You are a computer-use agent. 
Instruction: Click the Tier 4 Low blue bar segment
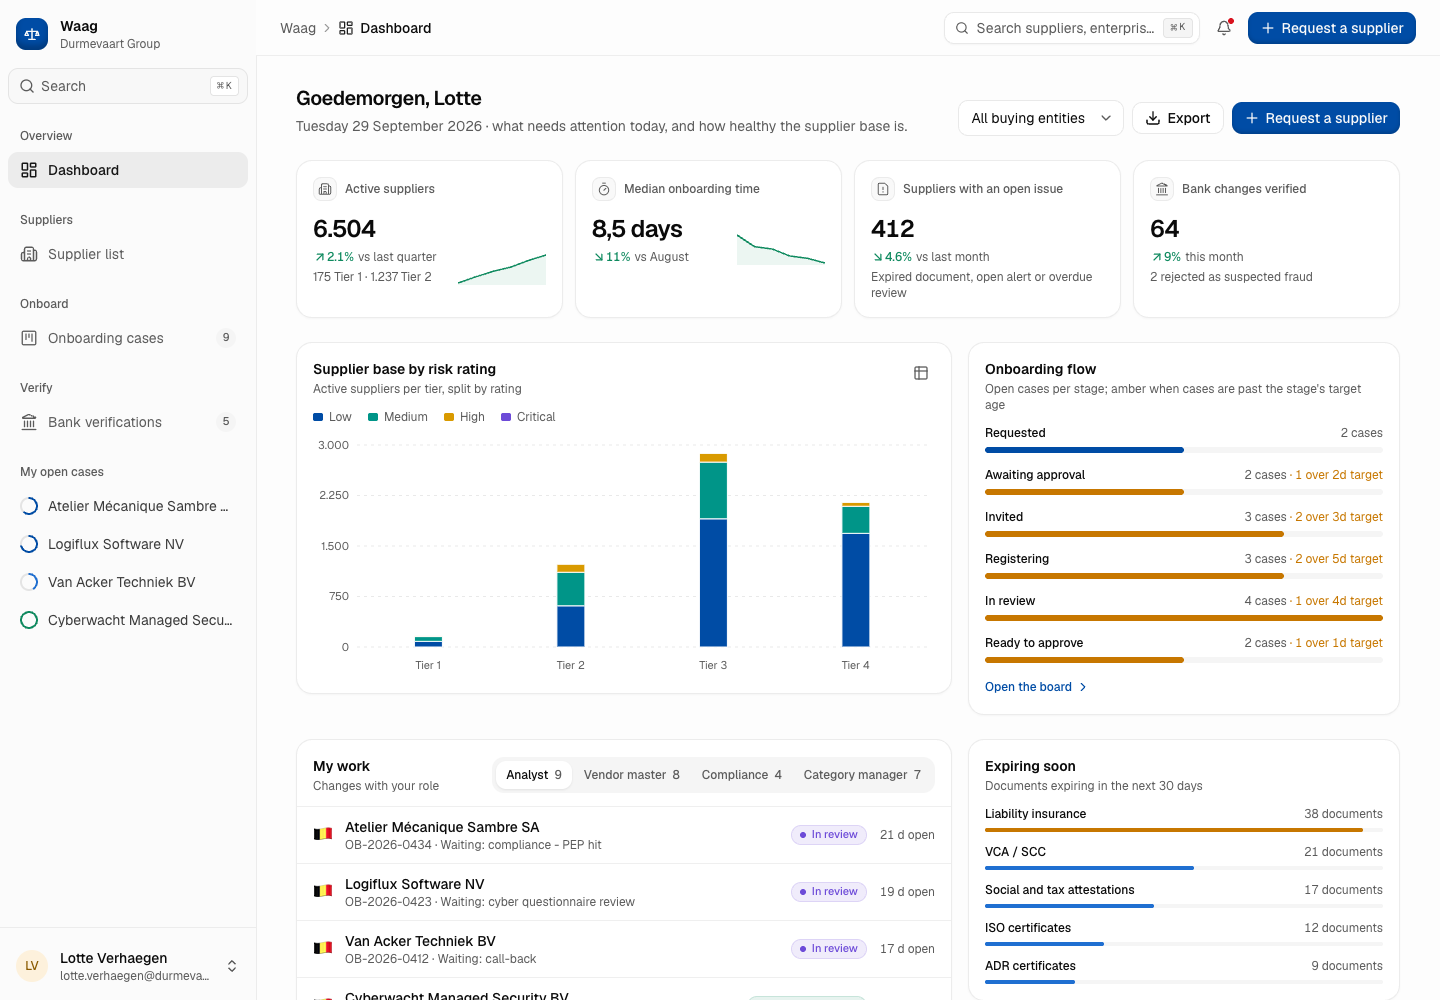[x=856, y=590]
